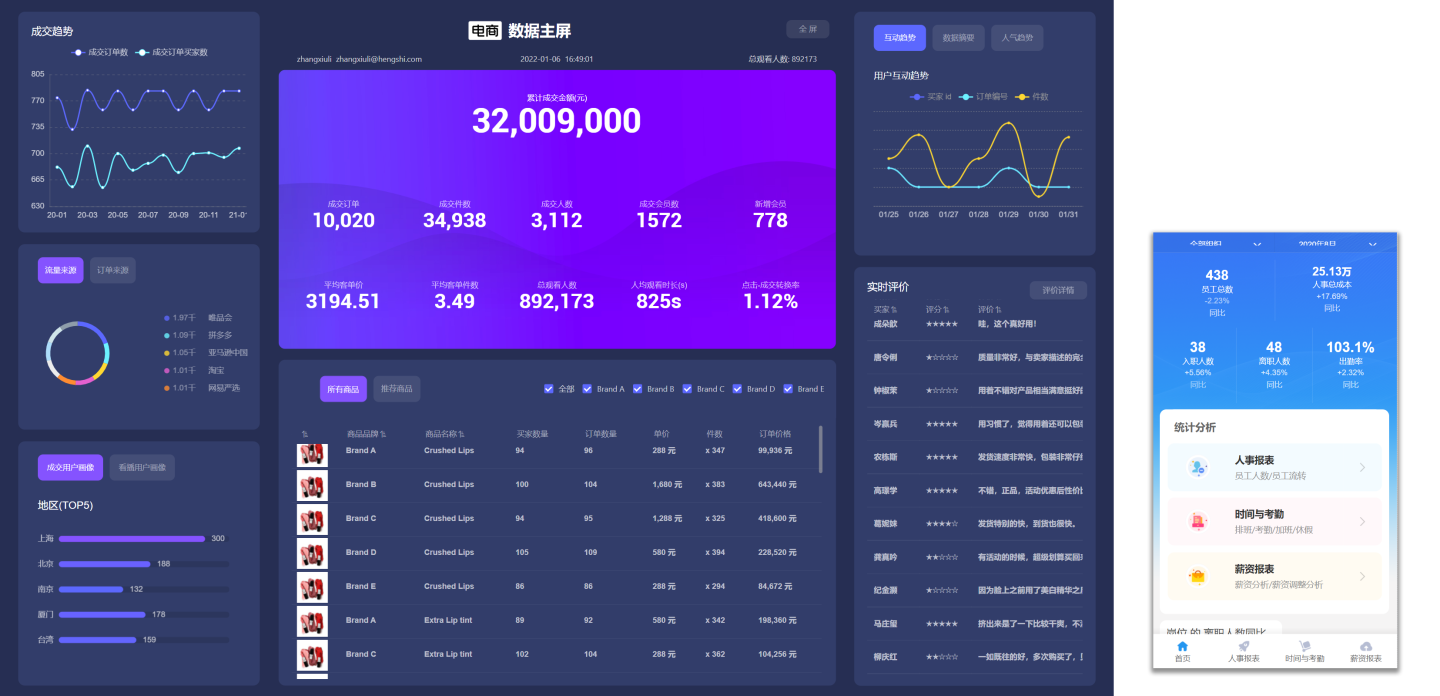Click the pink 时间与考勤 card icon
The height and width of the screenshot is (696, 1440).
click(x=1198, y=521)
